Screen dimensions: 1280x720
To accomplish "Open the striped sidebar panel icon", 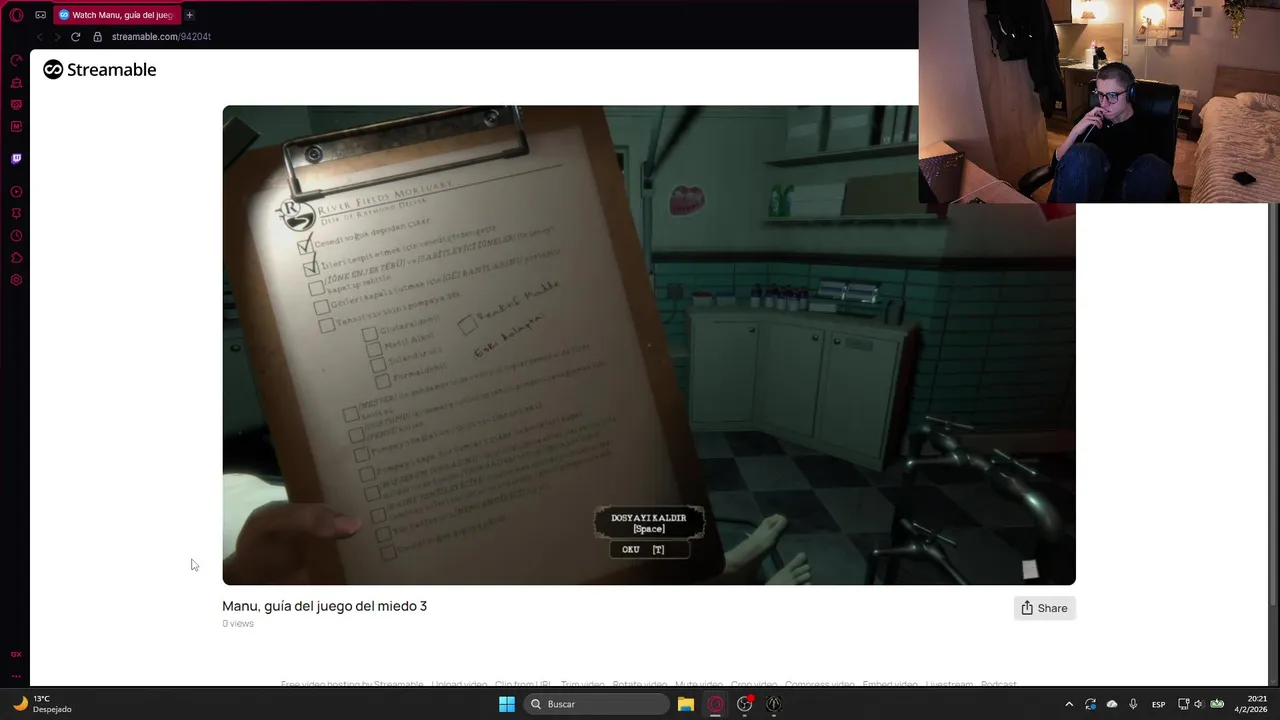I will 16,105.
